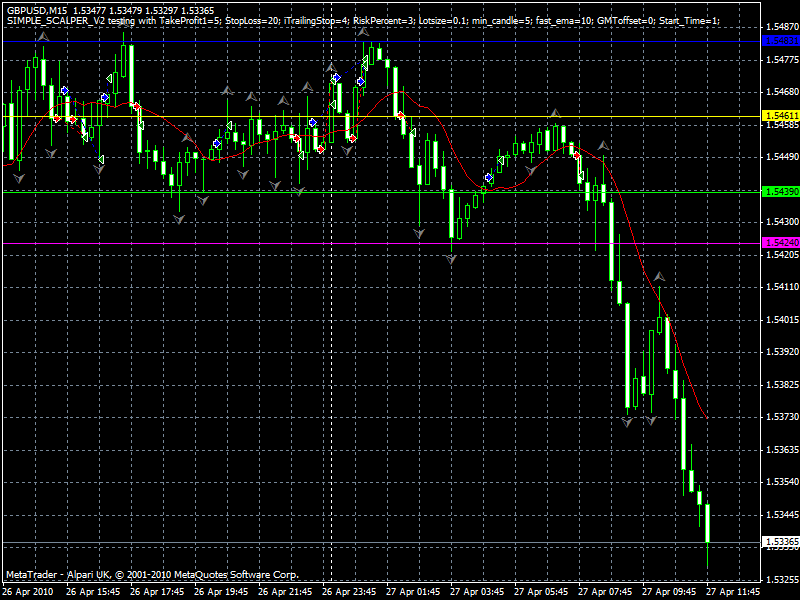Click the 1.54680 price scale label
The height and width of the screenshot is (600, 800).
782,92
